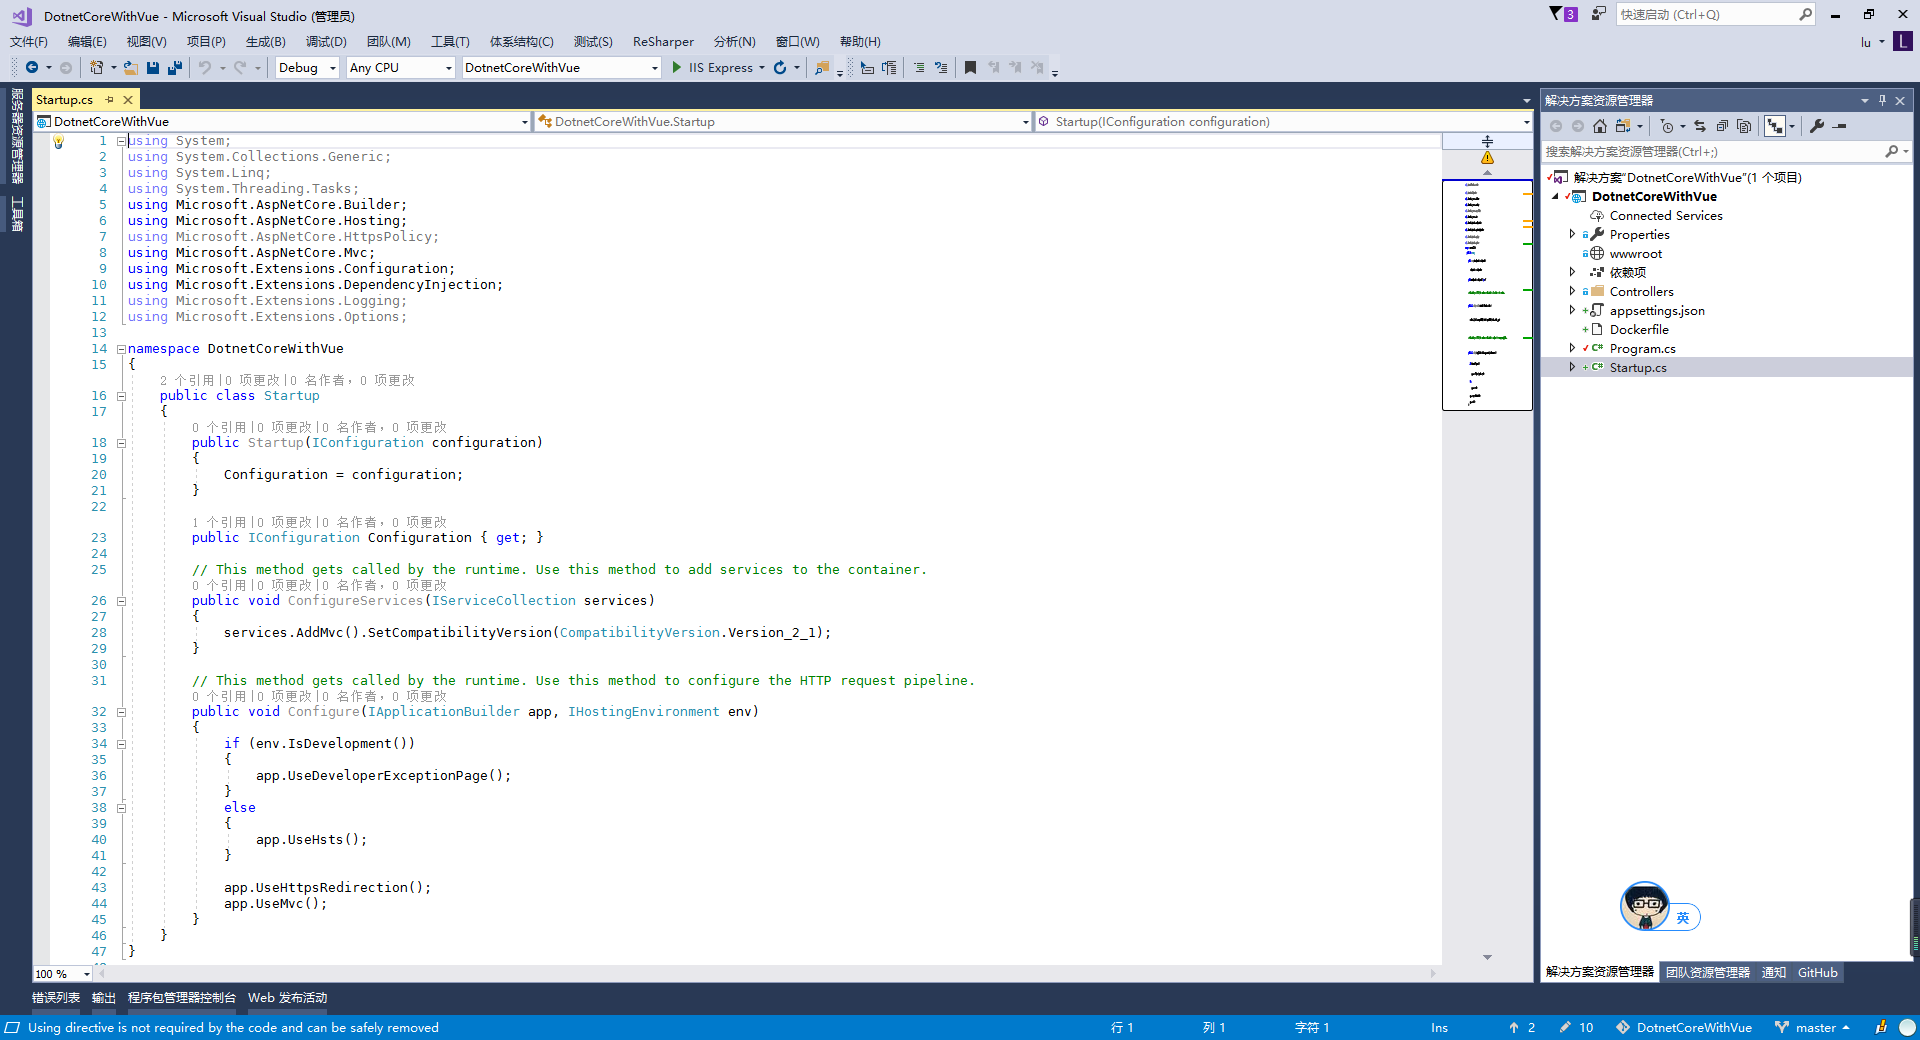Comment out the selected lines icon
Viewport: 1920px width, 1040px height.
[919, 67]
